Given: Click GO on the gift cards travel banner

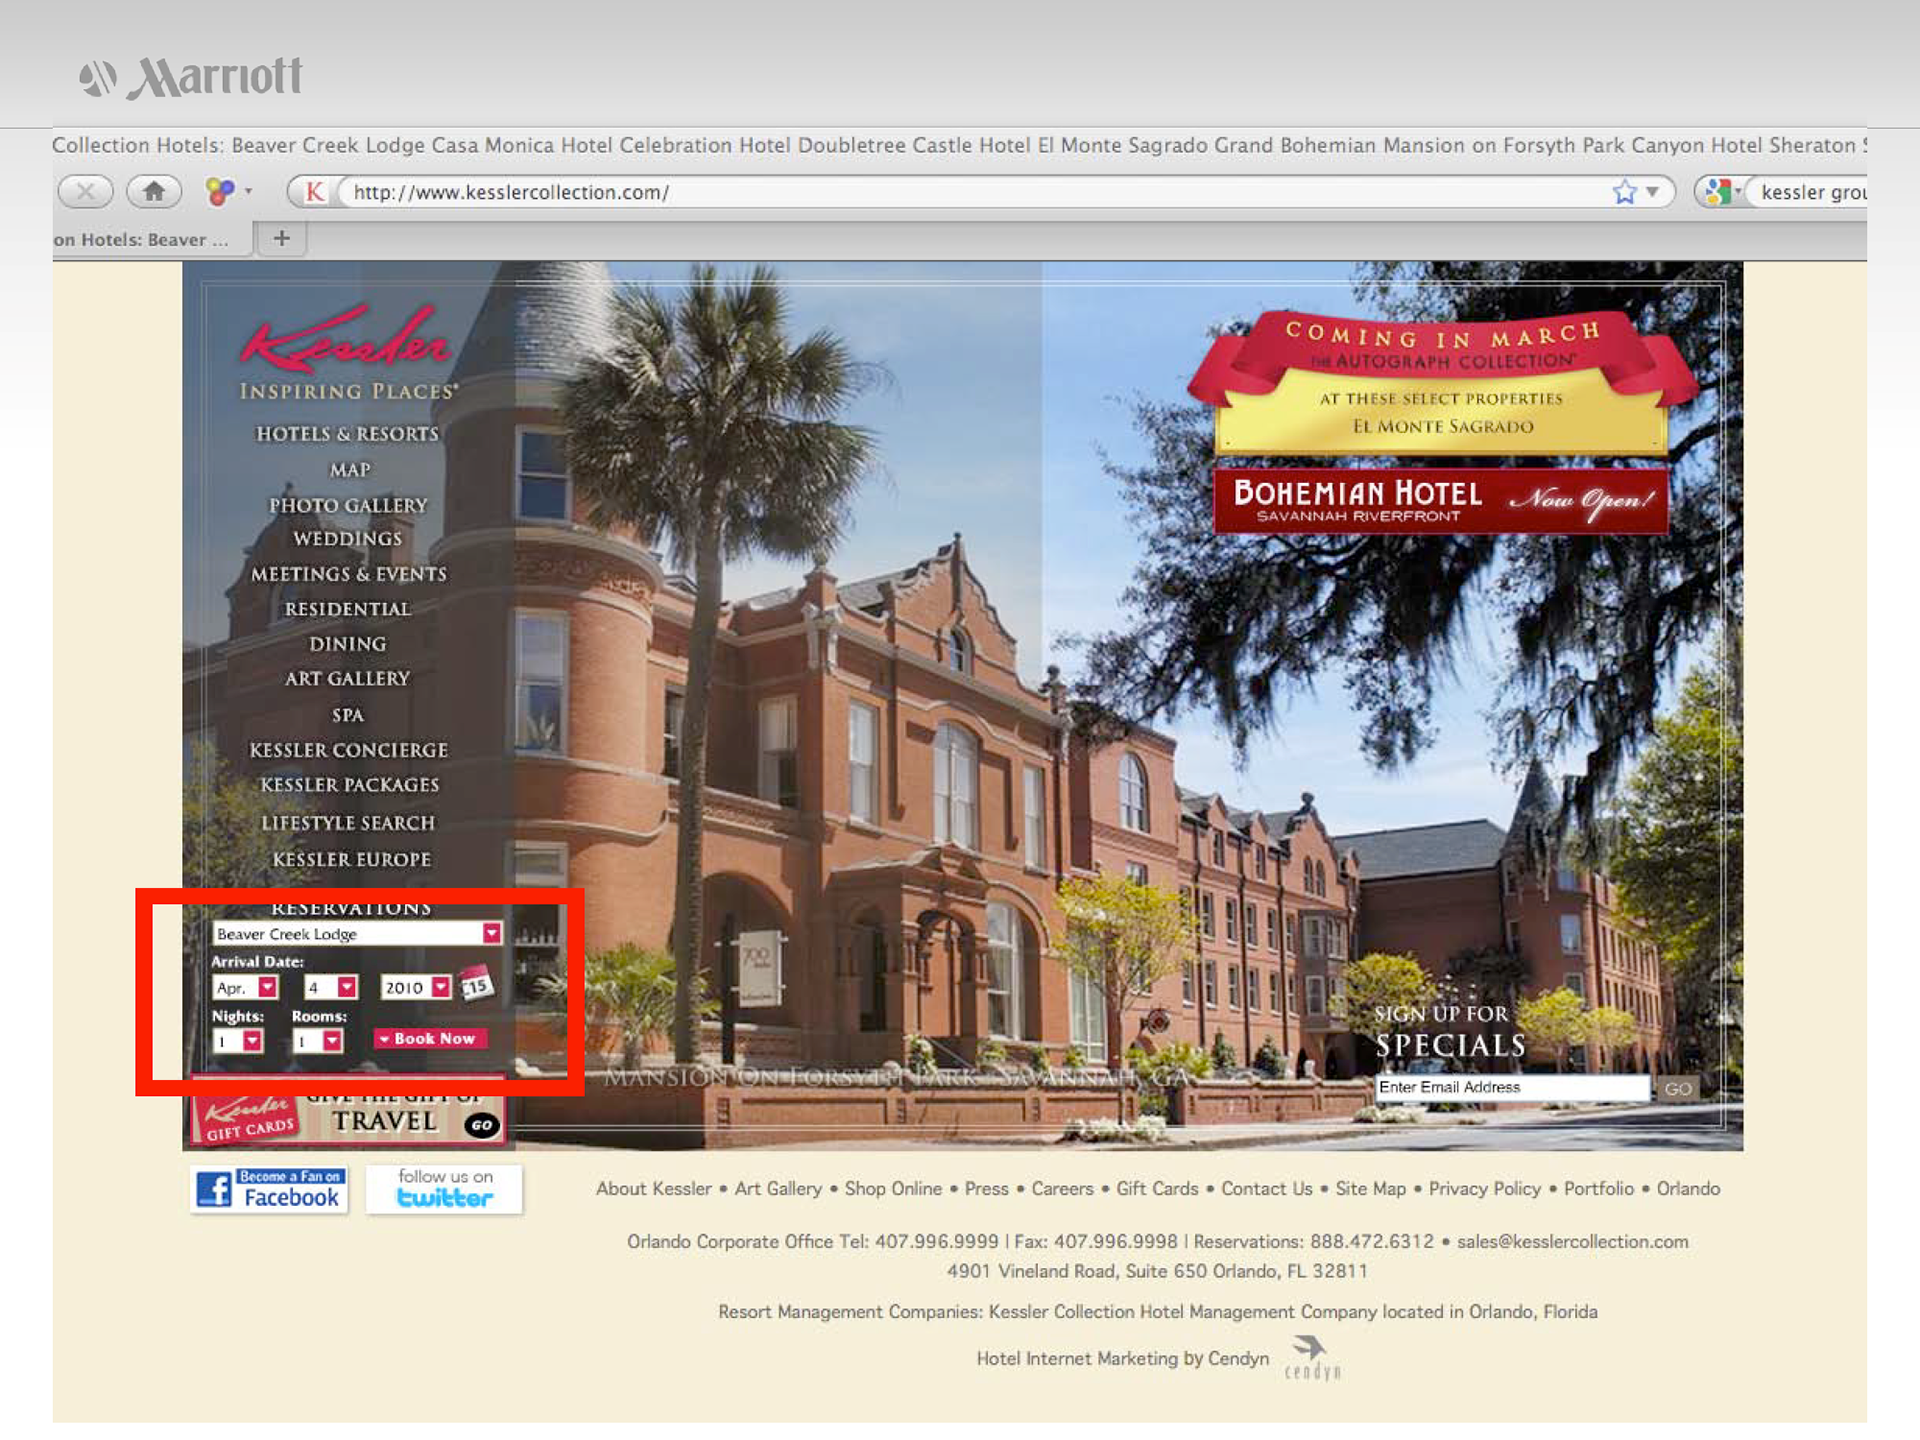Looking at the screenshot, I should [x=482, y=1124].
